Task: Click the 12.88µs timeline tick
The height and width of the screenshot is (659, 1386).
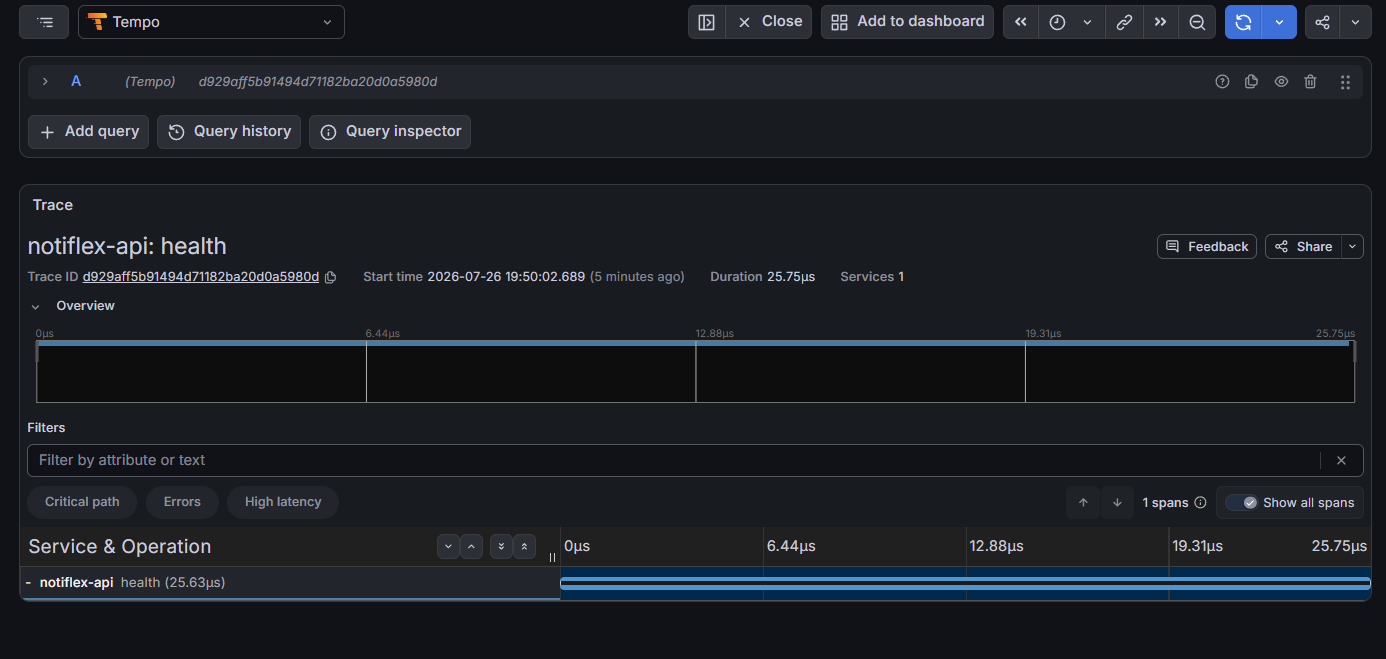Action: coord(996,547)
